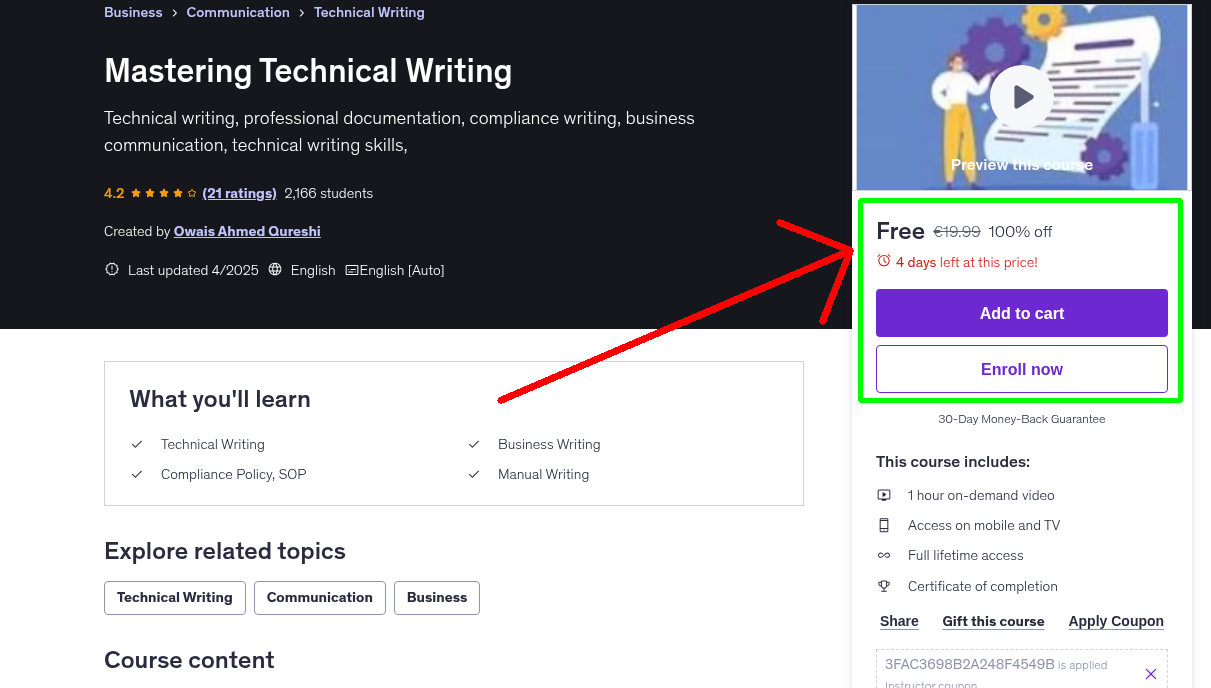The height and width of the screenshot is (688, 1211).
Task: Click the globe language icon
Action: (275, 270)
